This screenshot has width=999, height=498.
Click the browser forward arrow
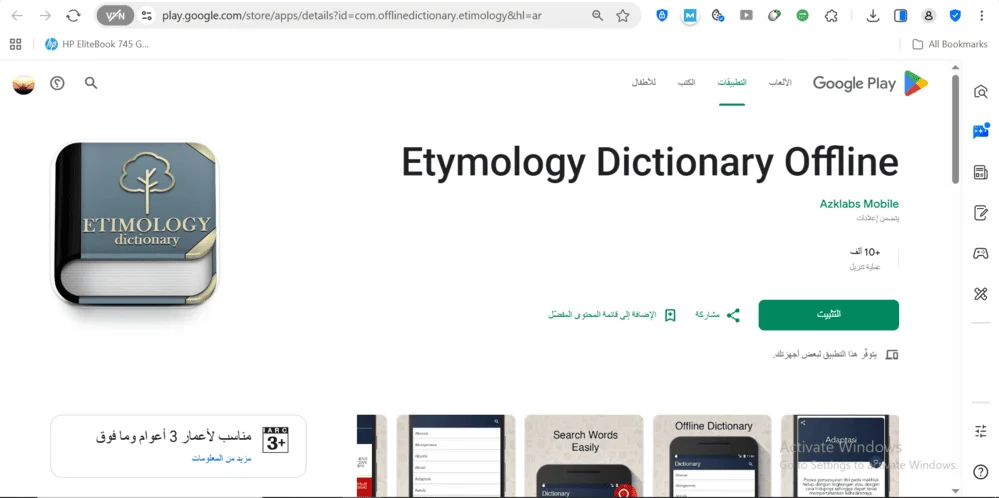pyautogui.click(x=45, y=16)
